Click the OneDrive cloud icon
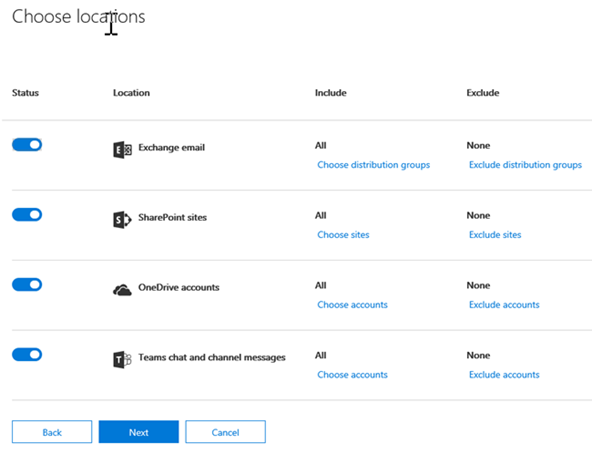The height and width of the screenshot is (454, 592). tap(122, 290)
